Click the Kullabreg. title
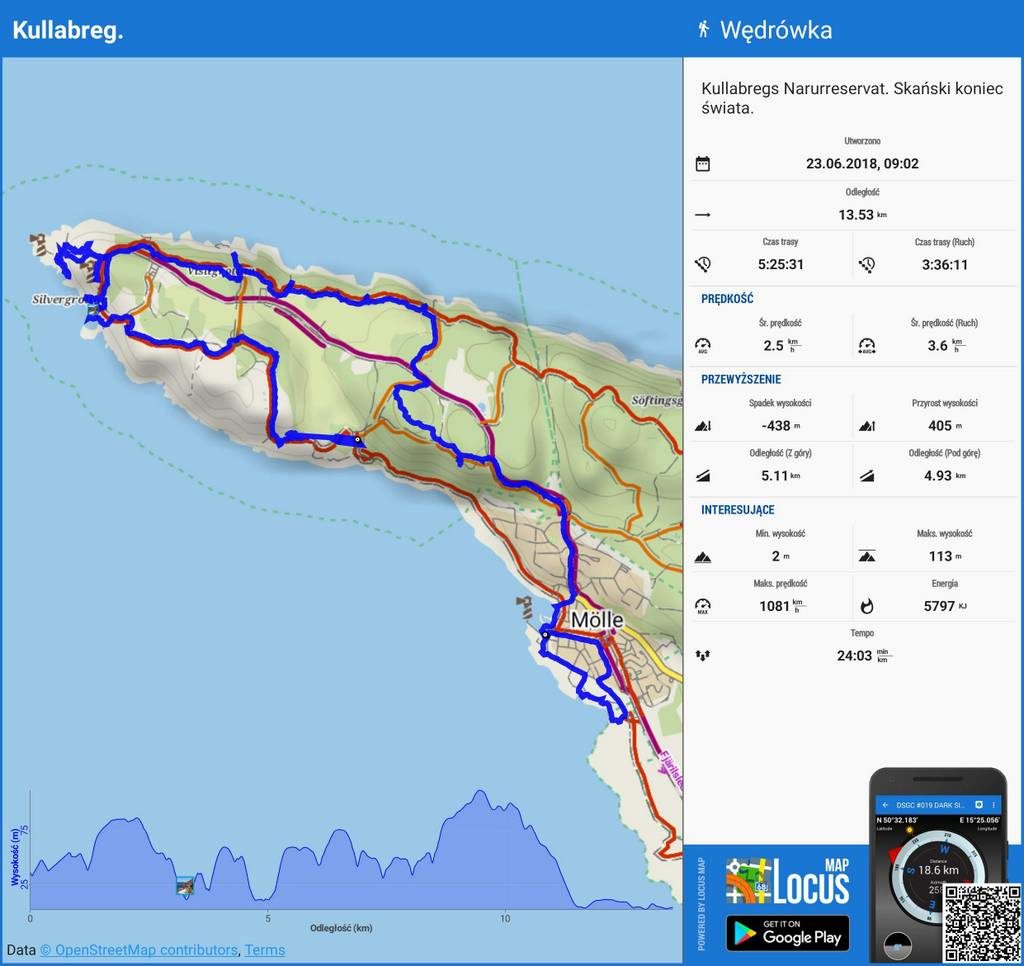 tap(68, 30)
